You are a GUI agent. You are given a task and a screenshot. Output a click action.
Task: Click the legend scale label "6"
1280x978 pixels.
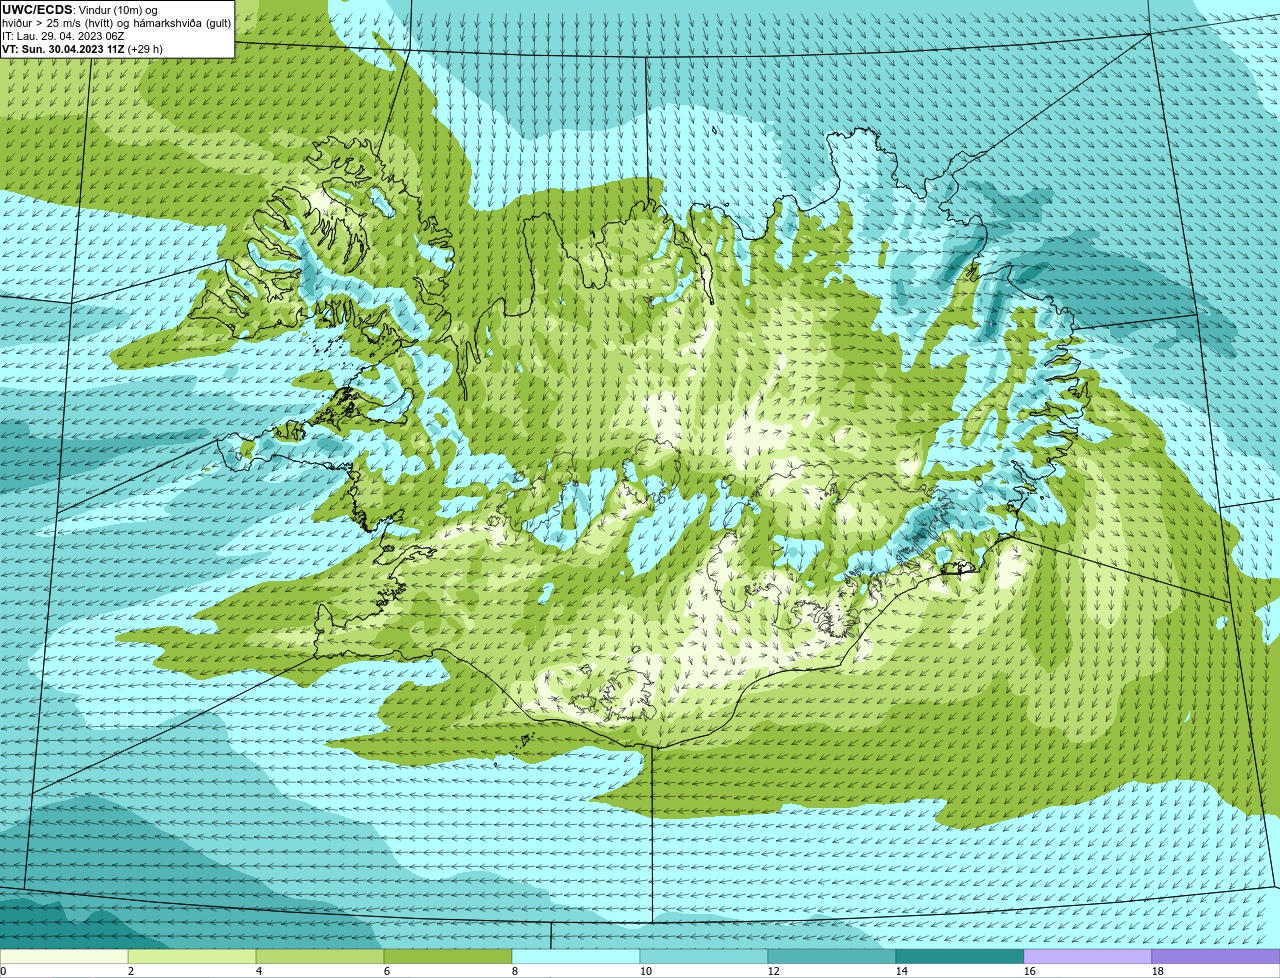coord(387,971)
